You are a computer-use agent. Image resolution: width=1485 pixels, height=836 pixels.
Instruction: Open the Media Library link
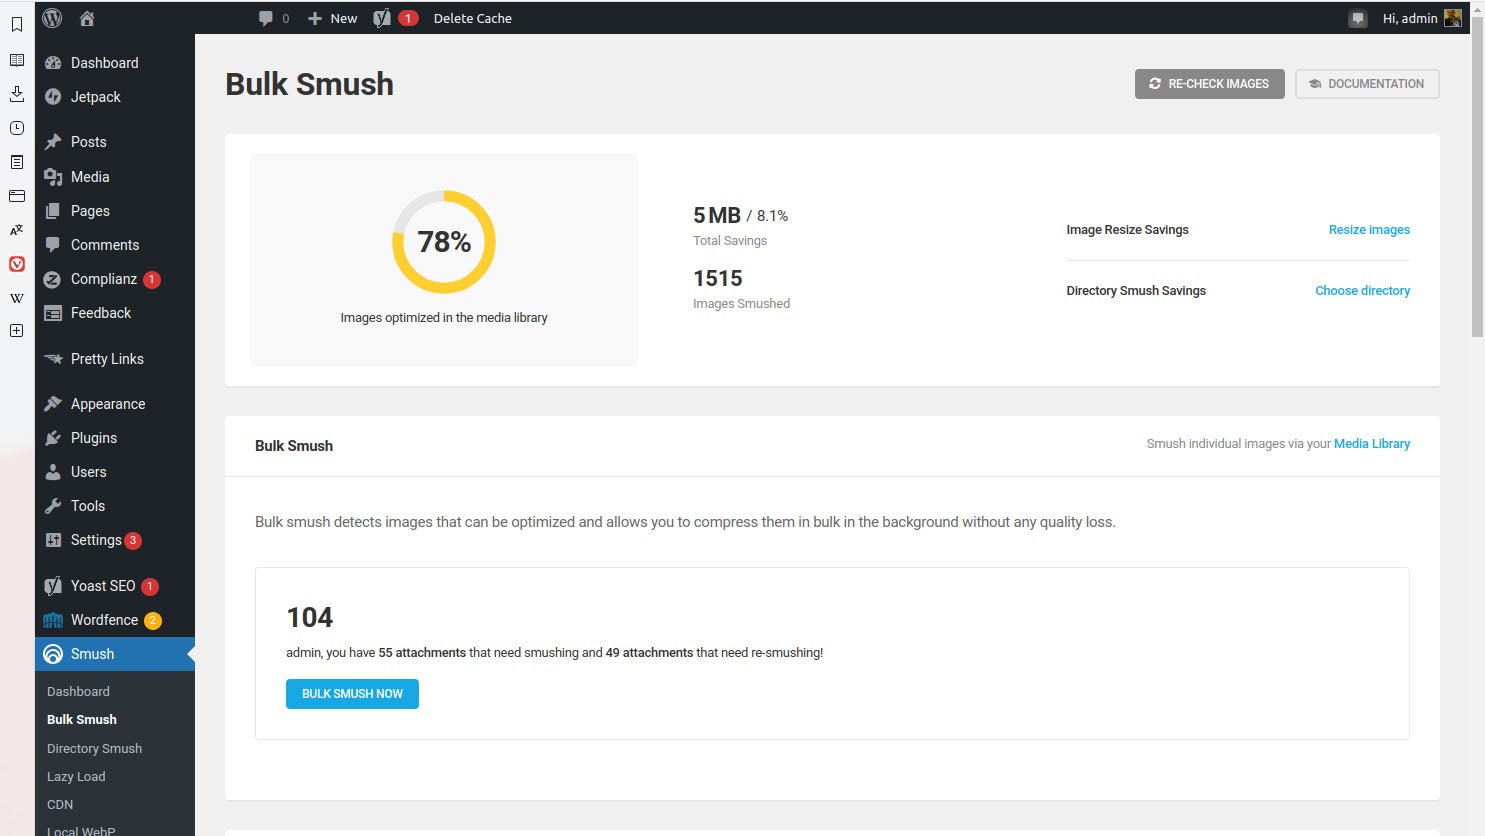(1372, 444)
